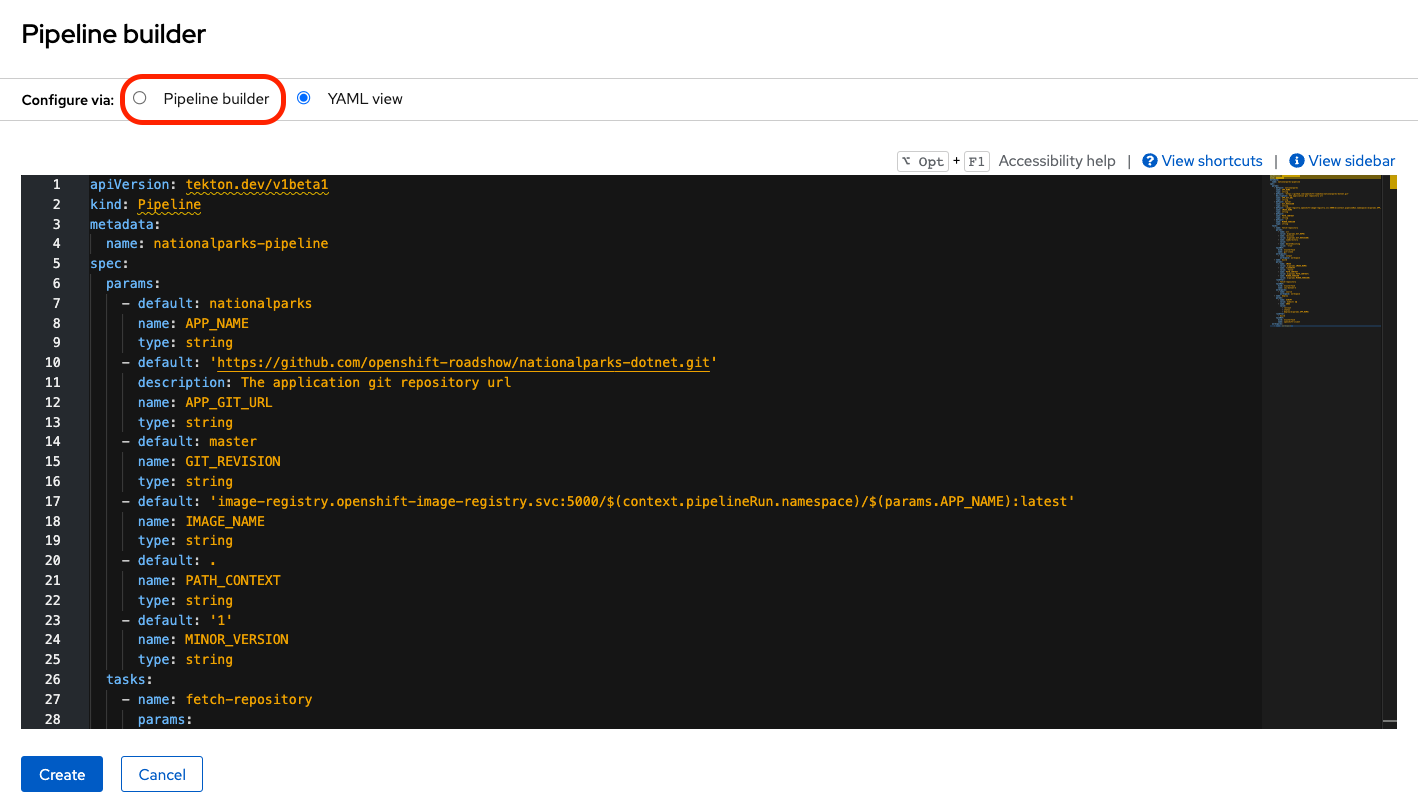Open the View shortcuts link
Screen dimensions: 1418x806
point(1212,161)
